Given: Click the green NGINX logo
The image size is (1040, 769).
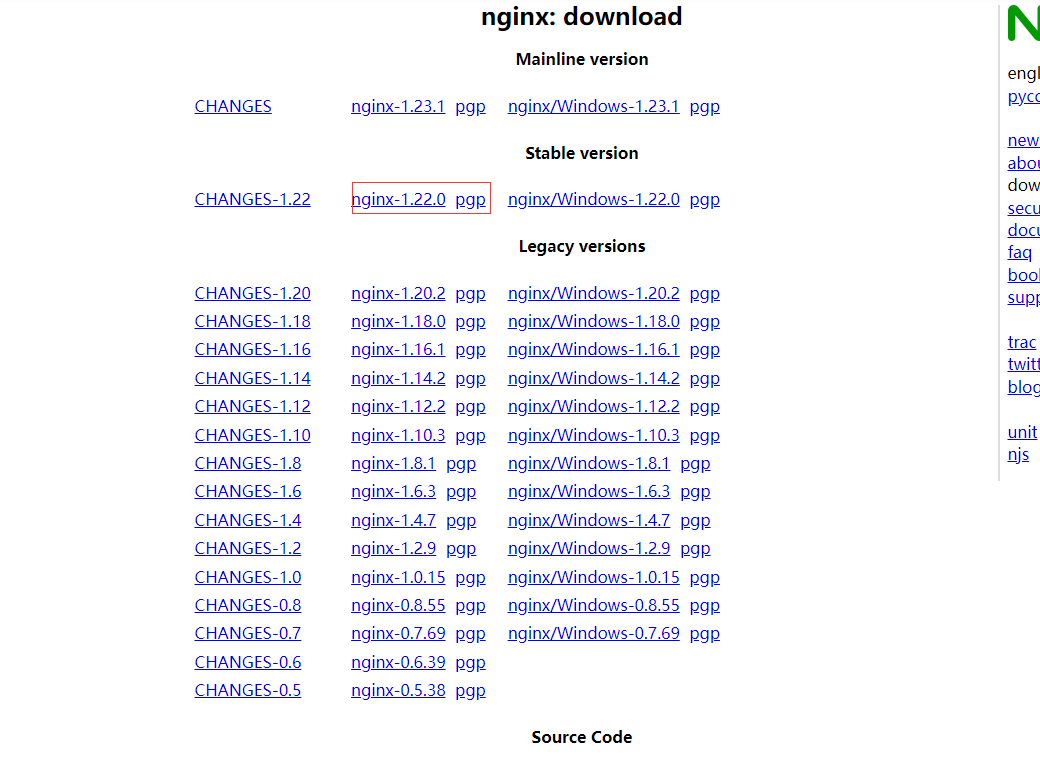Looking at the screenshot, I should click(1024, 24).
